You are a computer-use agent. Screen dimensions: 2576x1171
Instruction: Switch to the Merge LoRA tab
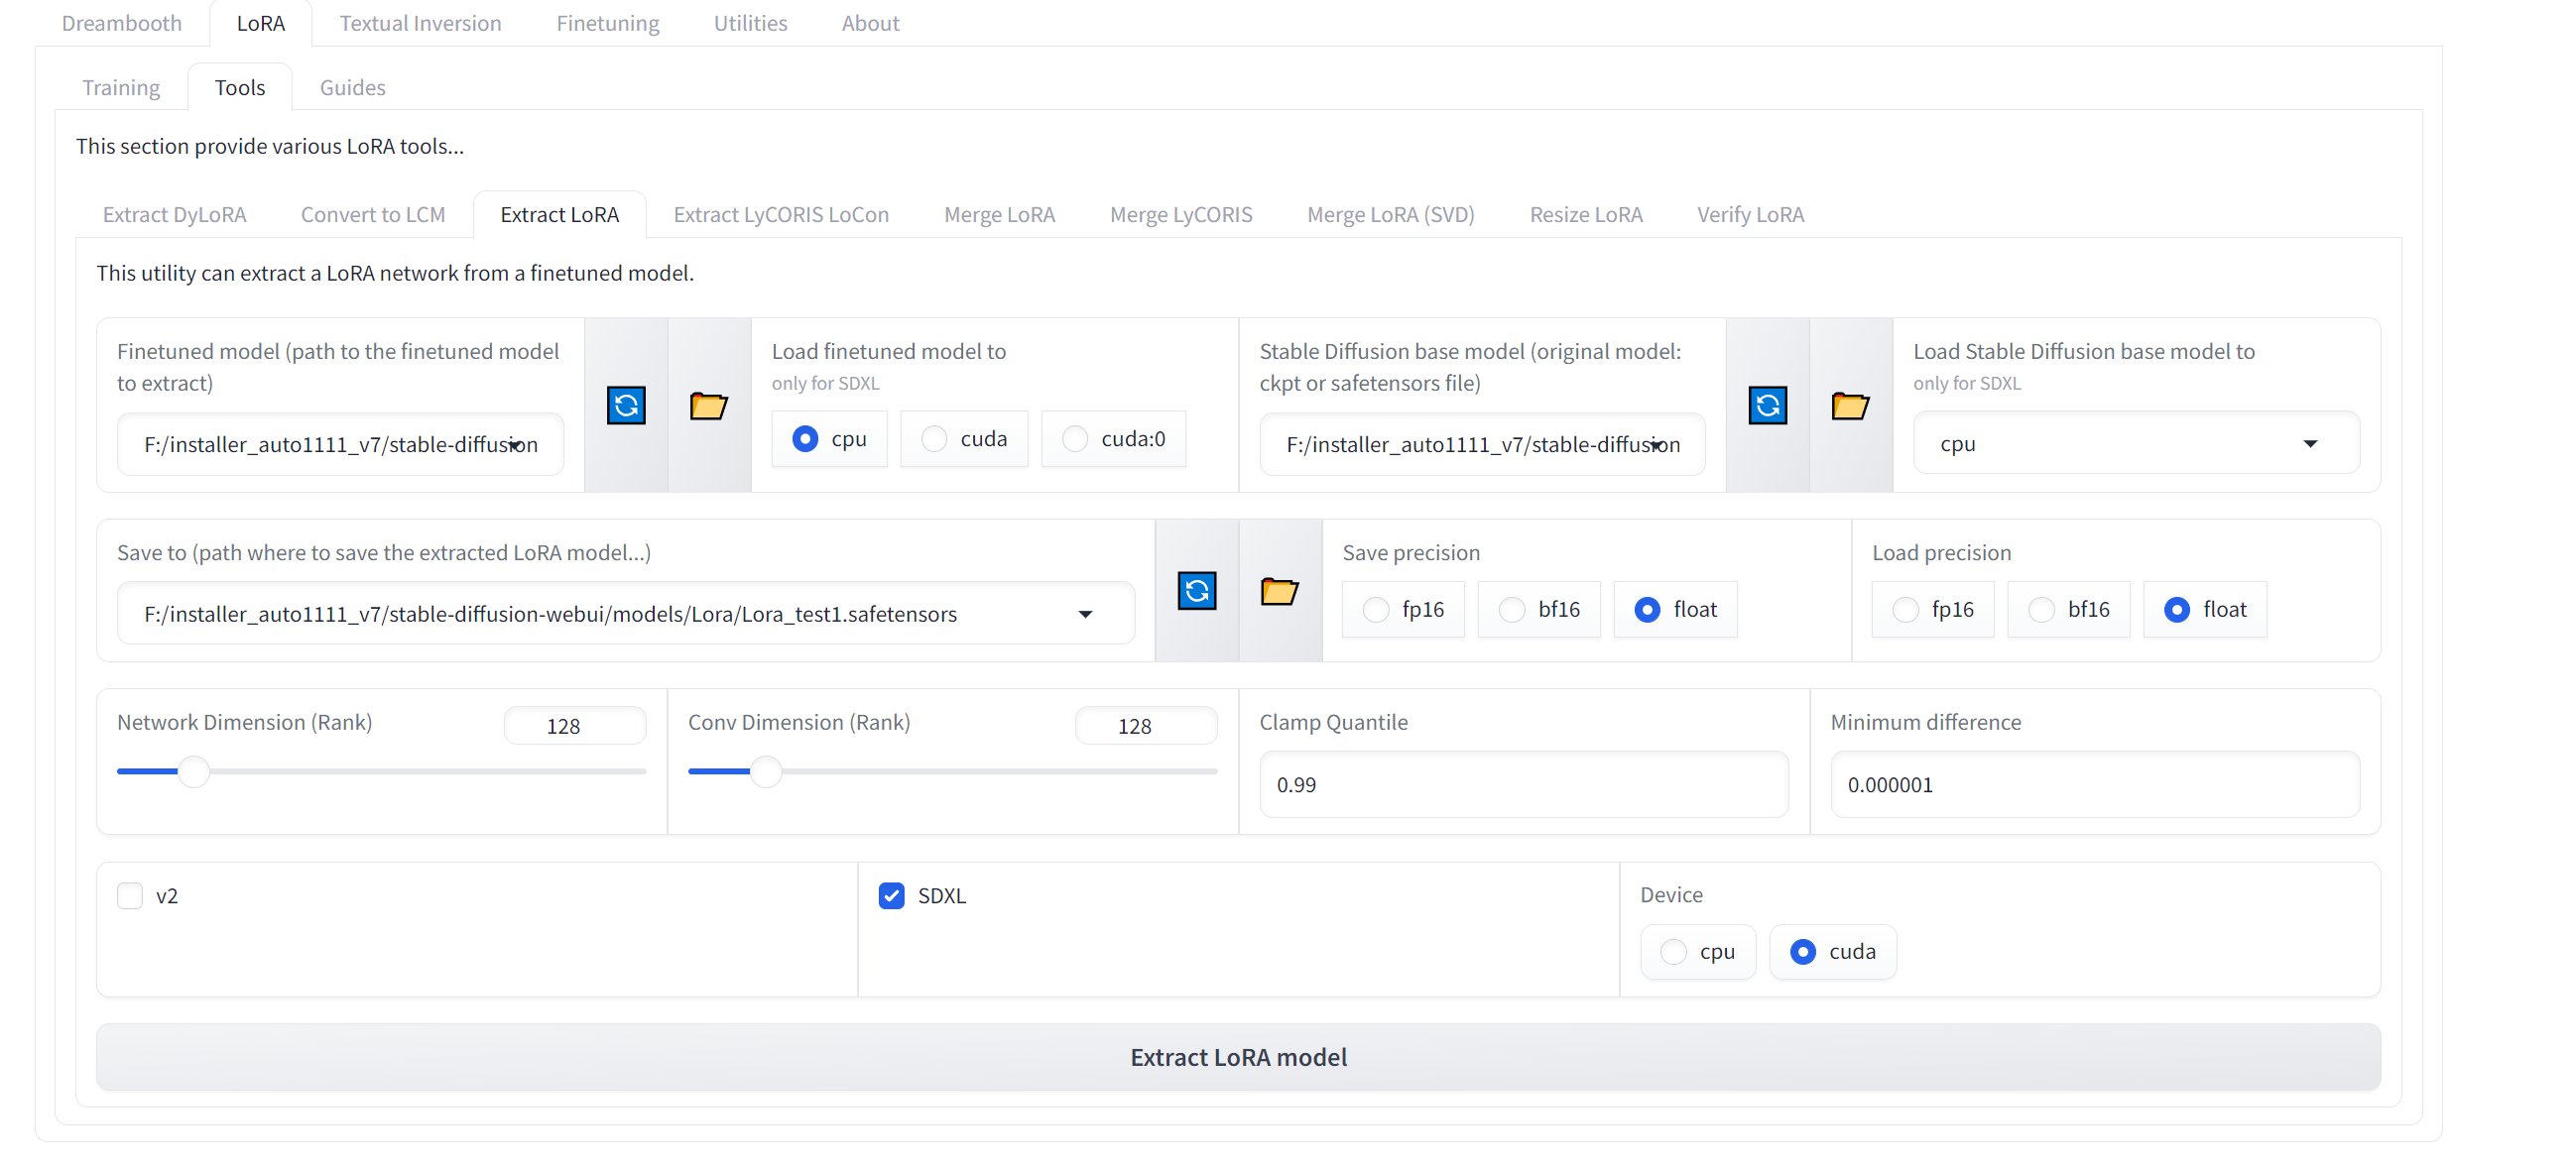(x=999, y=214)
